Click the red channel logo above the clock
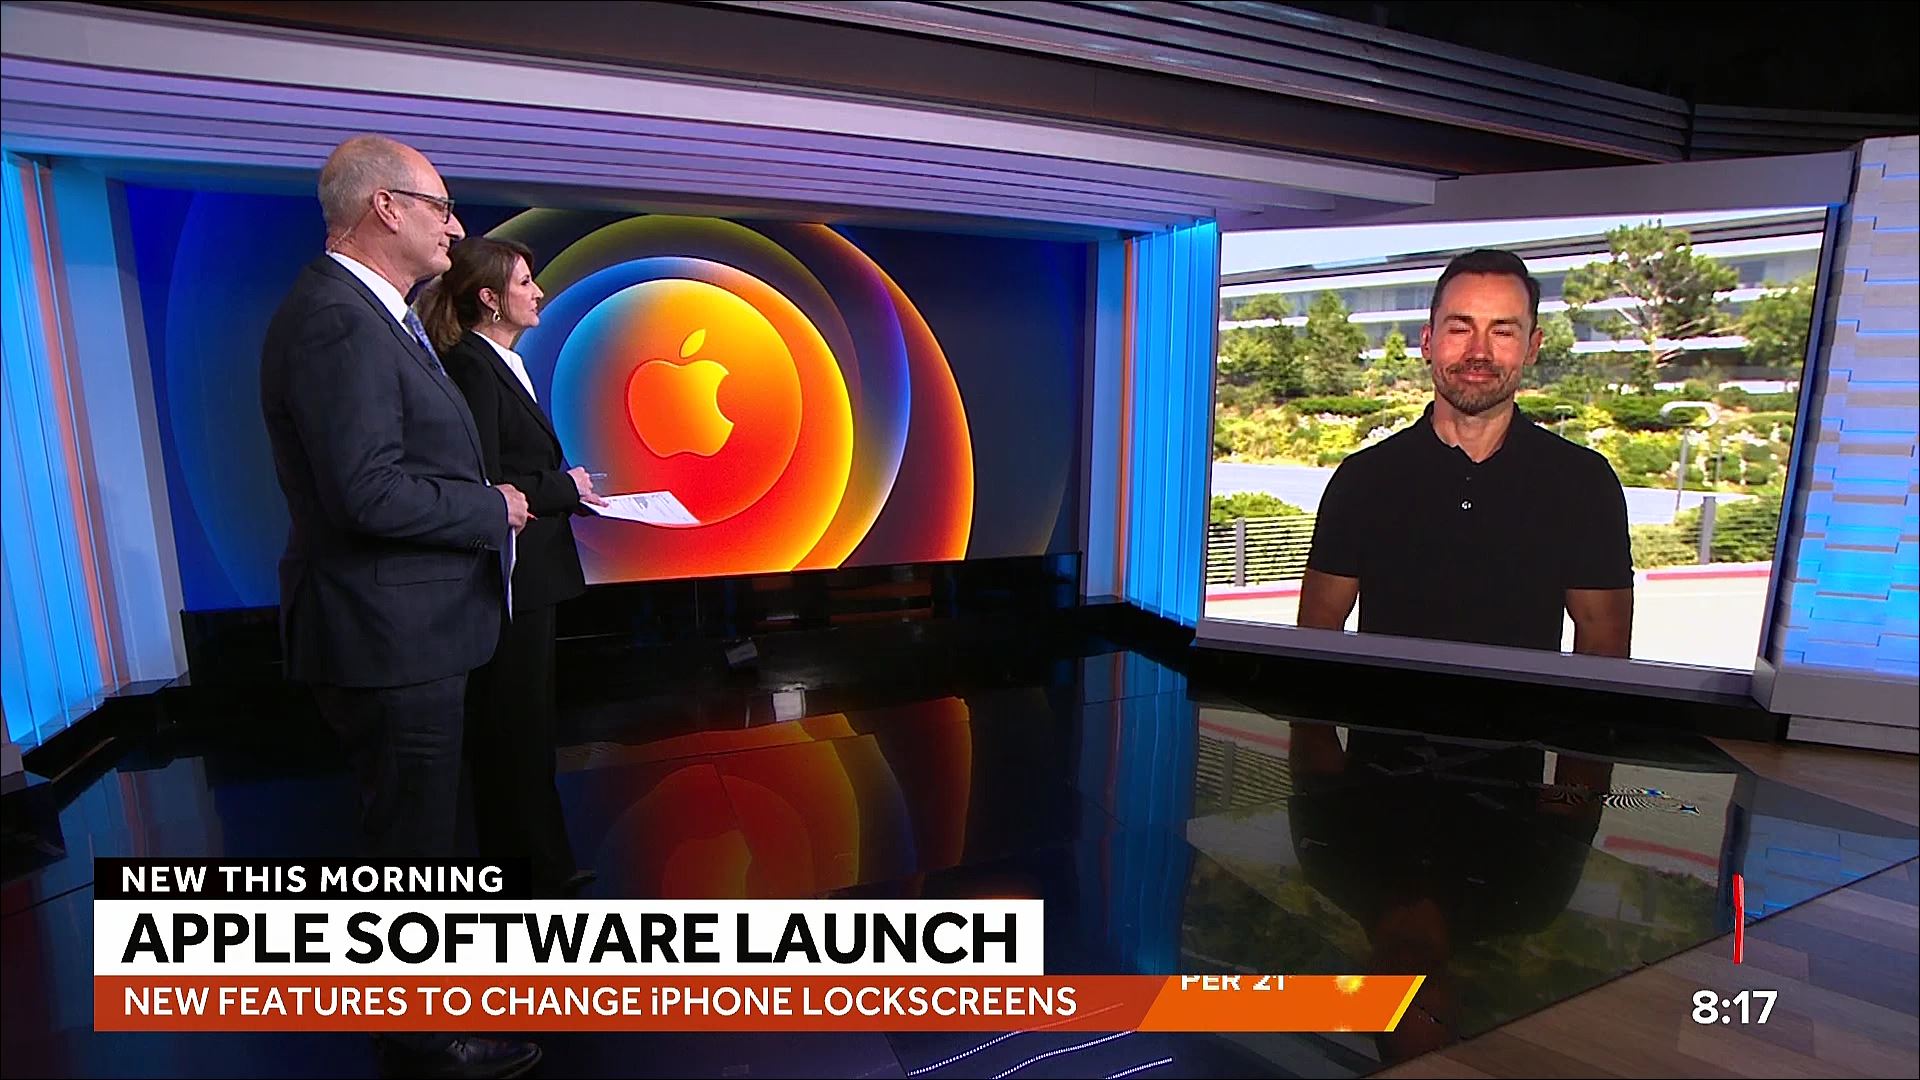Screen dimensions: 1920x1080 pos(1739,918)
